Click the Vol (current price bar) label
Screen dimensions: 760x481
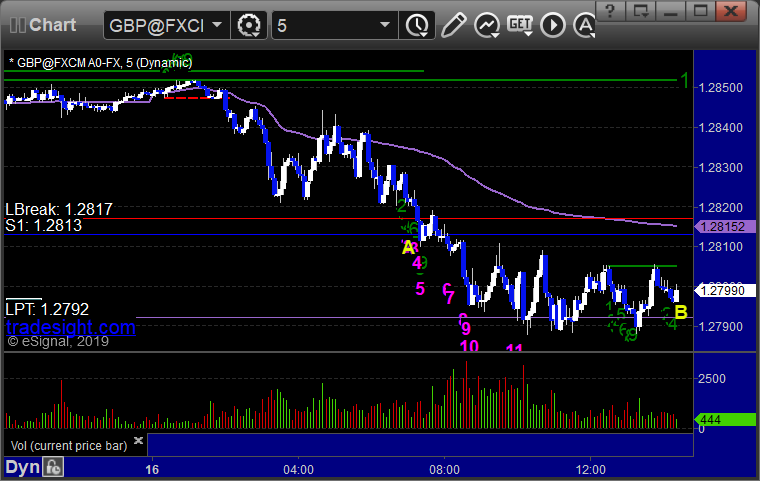pyautogui.click(x=69, y=446)
